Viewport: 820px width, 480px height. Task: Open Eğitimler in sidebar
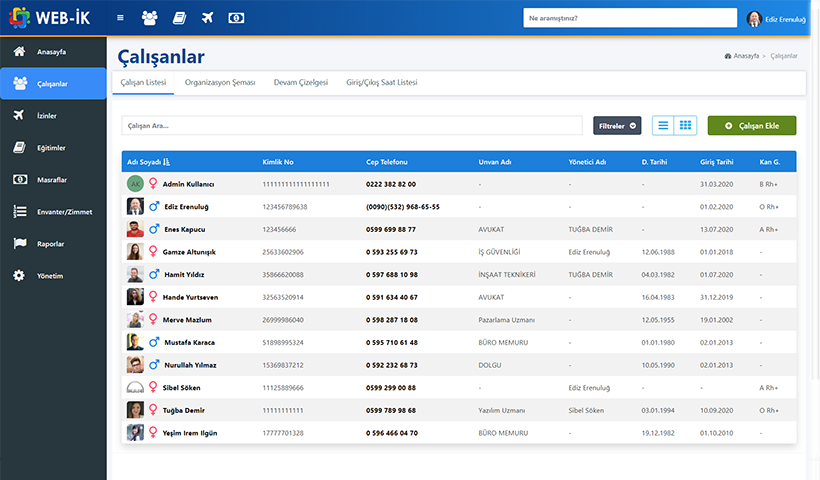[x=53, y=147]
